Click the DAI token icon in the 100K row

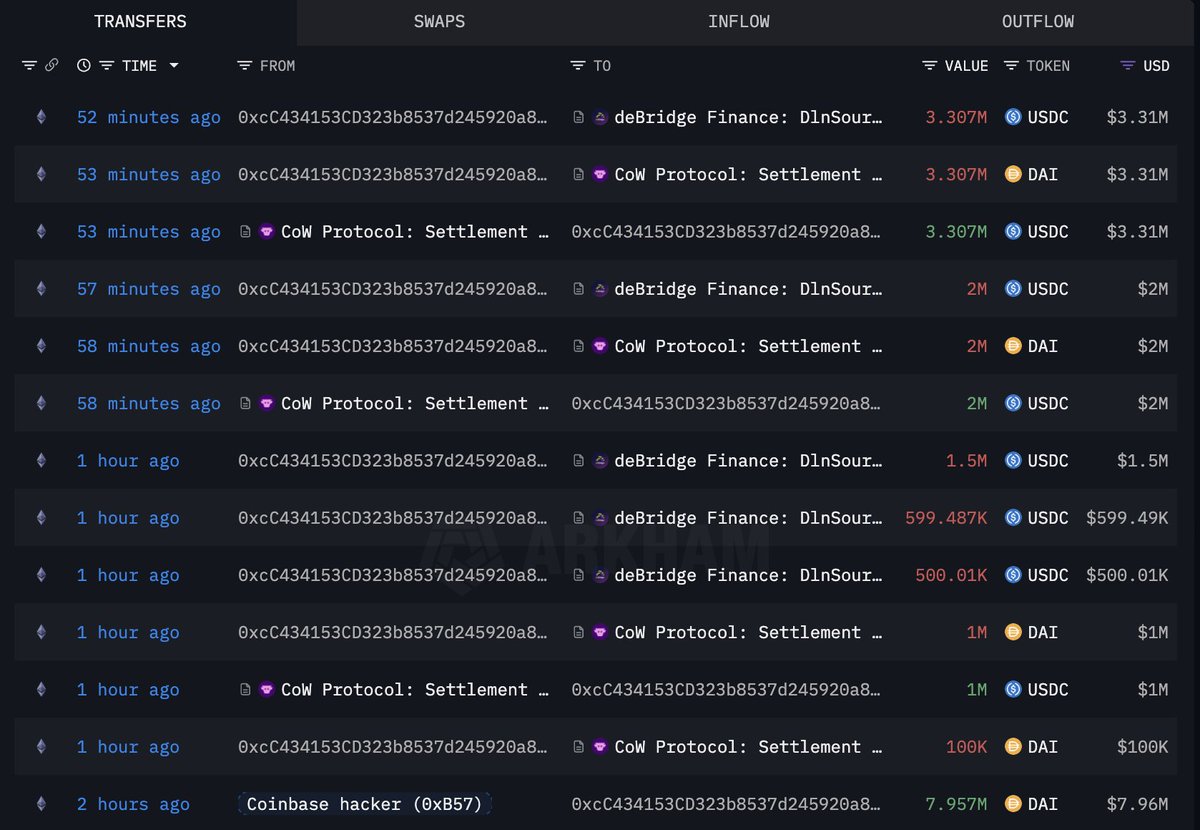tap(1013, 747)
